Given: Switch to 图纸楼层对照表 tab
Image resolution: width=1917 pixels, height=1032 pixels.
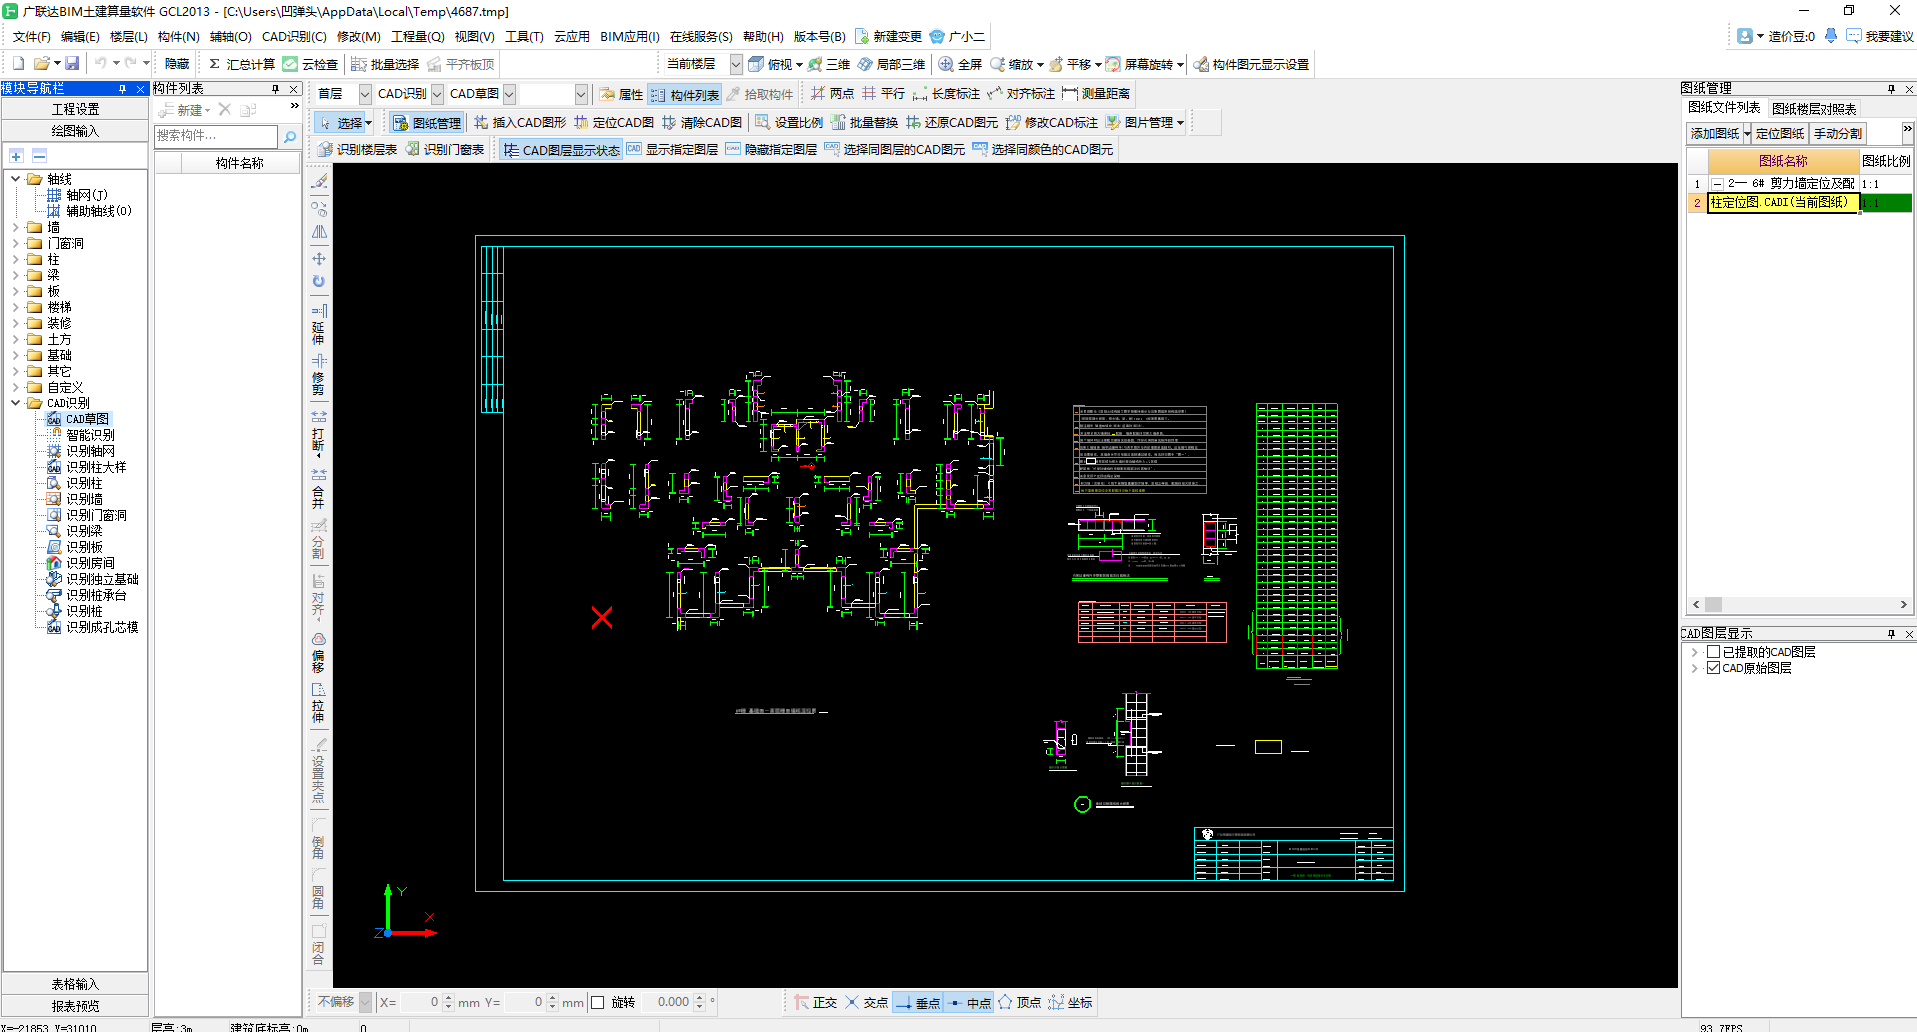Looking at the screenshot, I should point(1814,109).
